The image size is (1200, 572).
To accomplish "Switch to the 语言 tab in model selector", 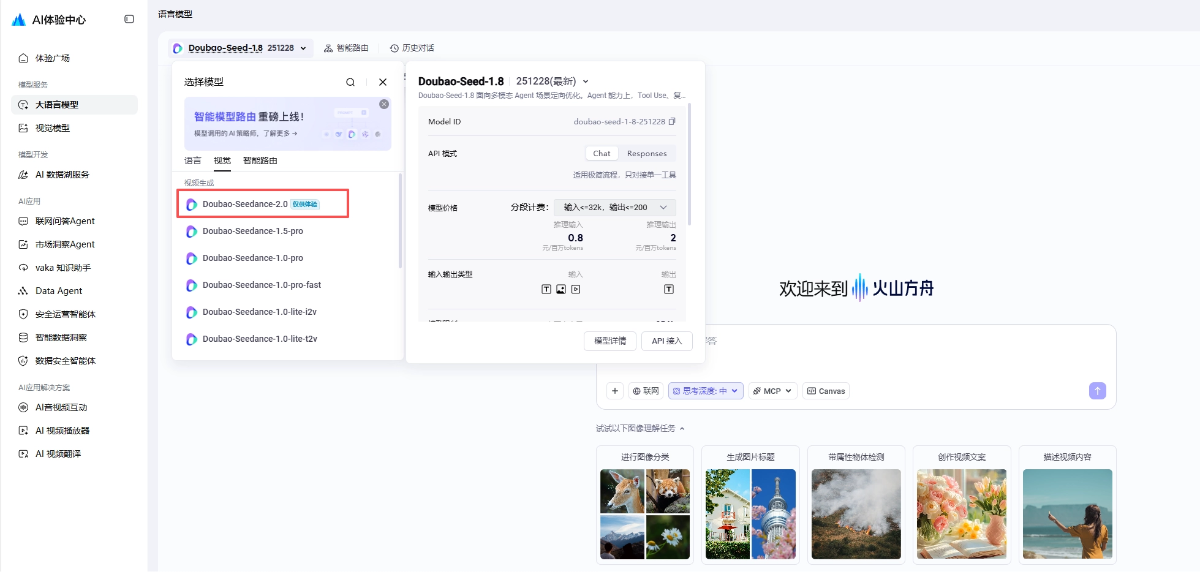I will pos(192,161).
